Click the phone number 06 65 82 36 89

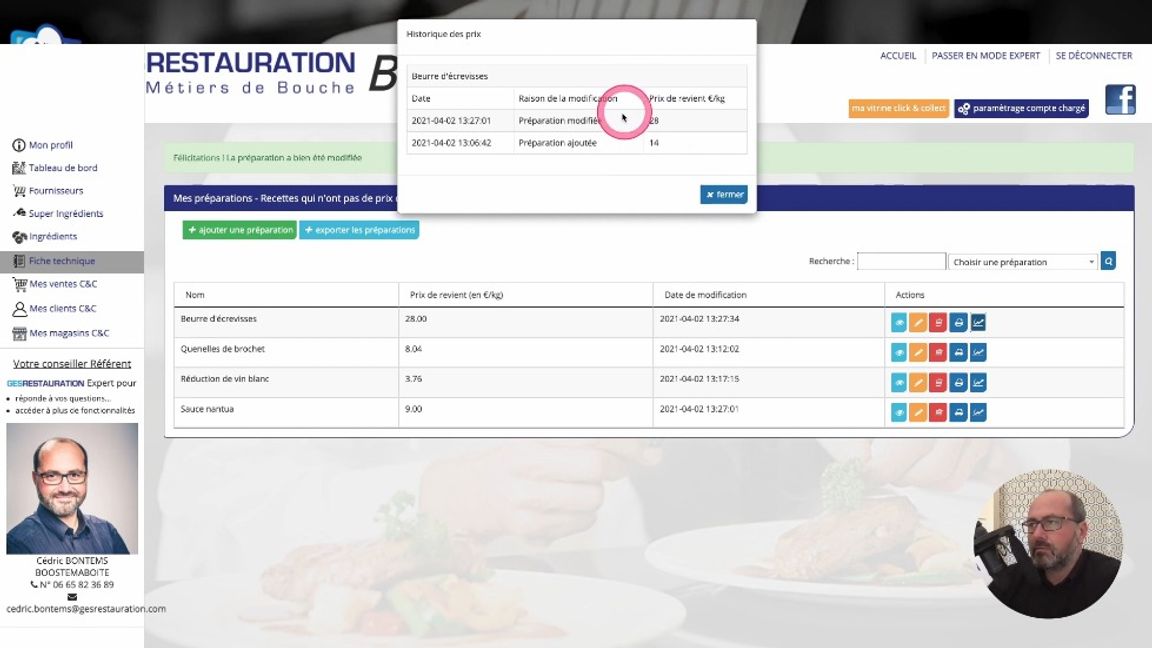click(76, 585)
